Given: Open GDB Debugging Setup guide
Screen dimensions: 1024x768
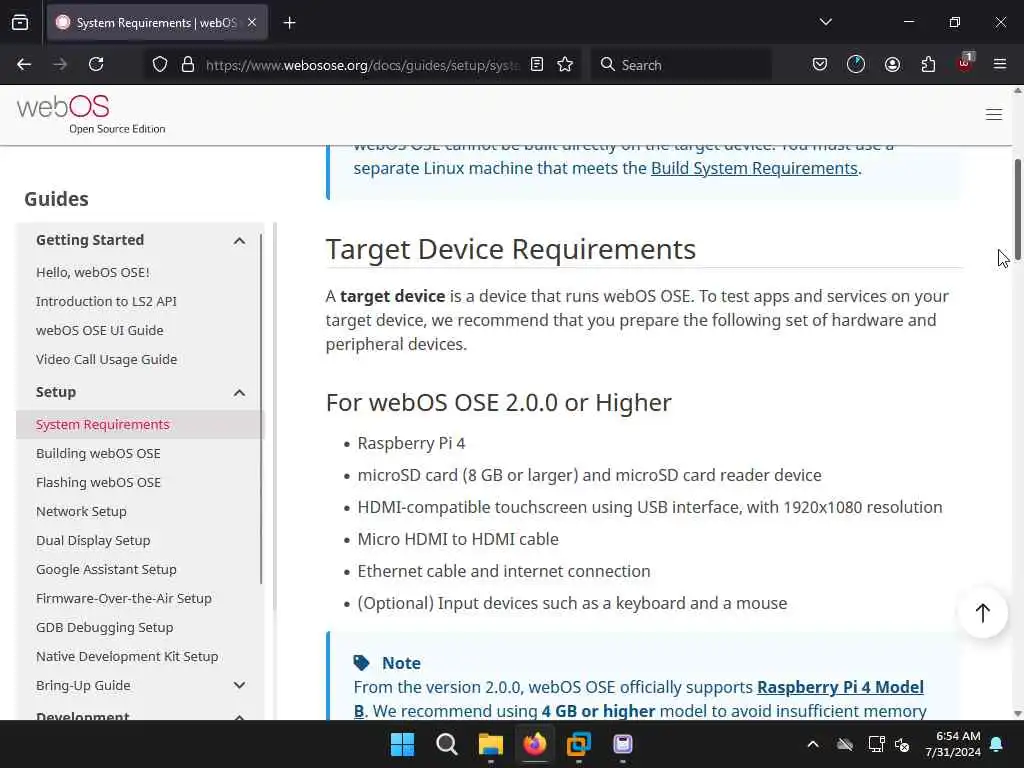Looking at the screenshot, I should pos(104,628).
